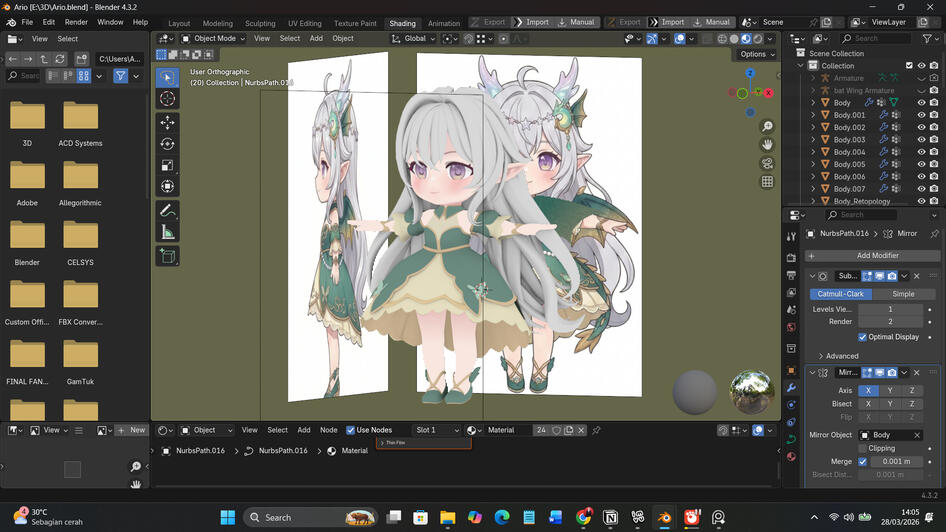Switch to the UV Editing workspace tab
This screenshot has width=946, height=532.
(x=305, y=23)
